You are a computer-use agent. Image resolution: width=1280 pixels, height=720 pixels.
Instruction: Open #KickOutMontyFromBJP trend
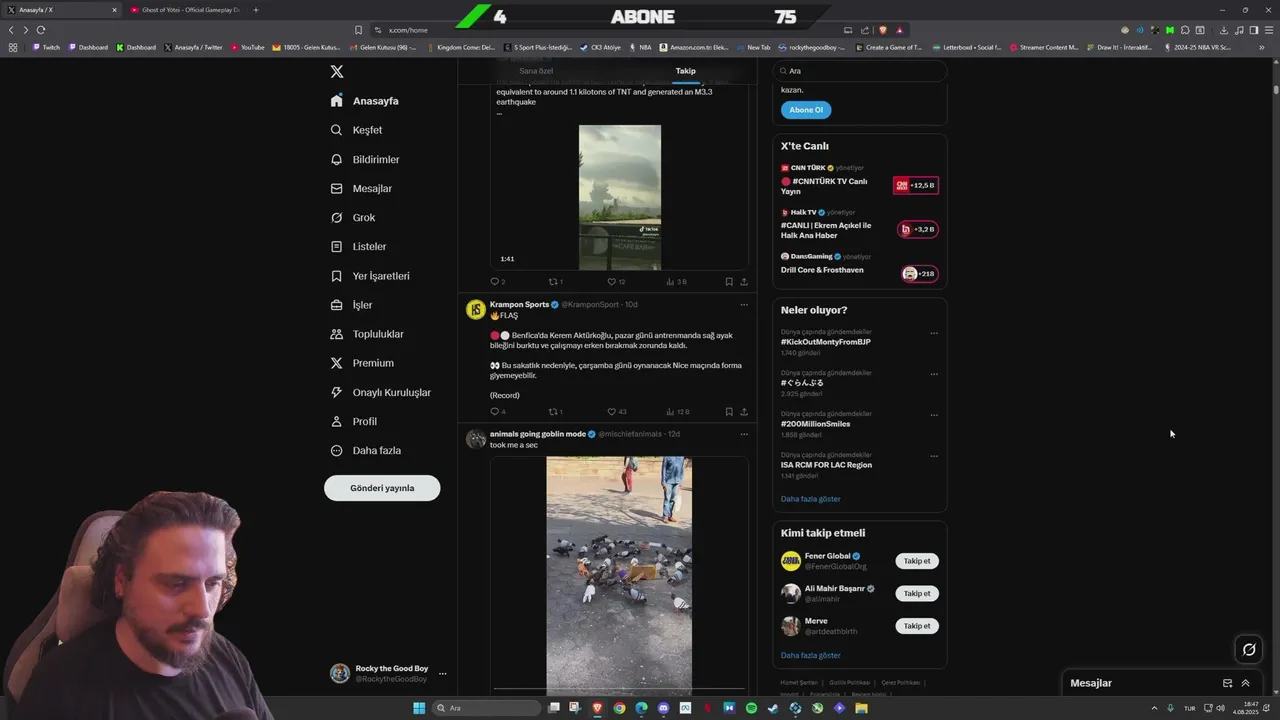(825, 342)
